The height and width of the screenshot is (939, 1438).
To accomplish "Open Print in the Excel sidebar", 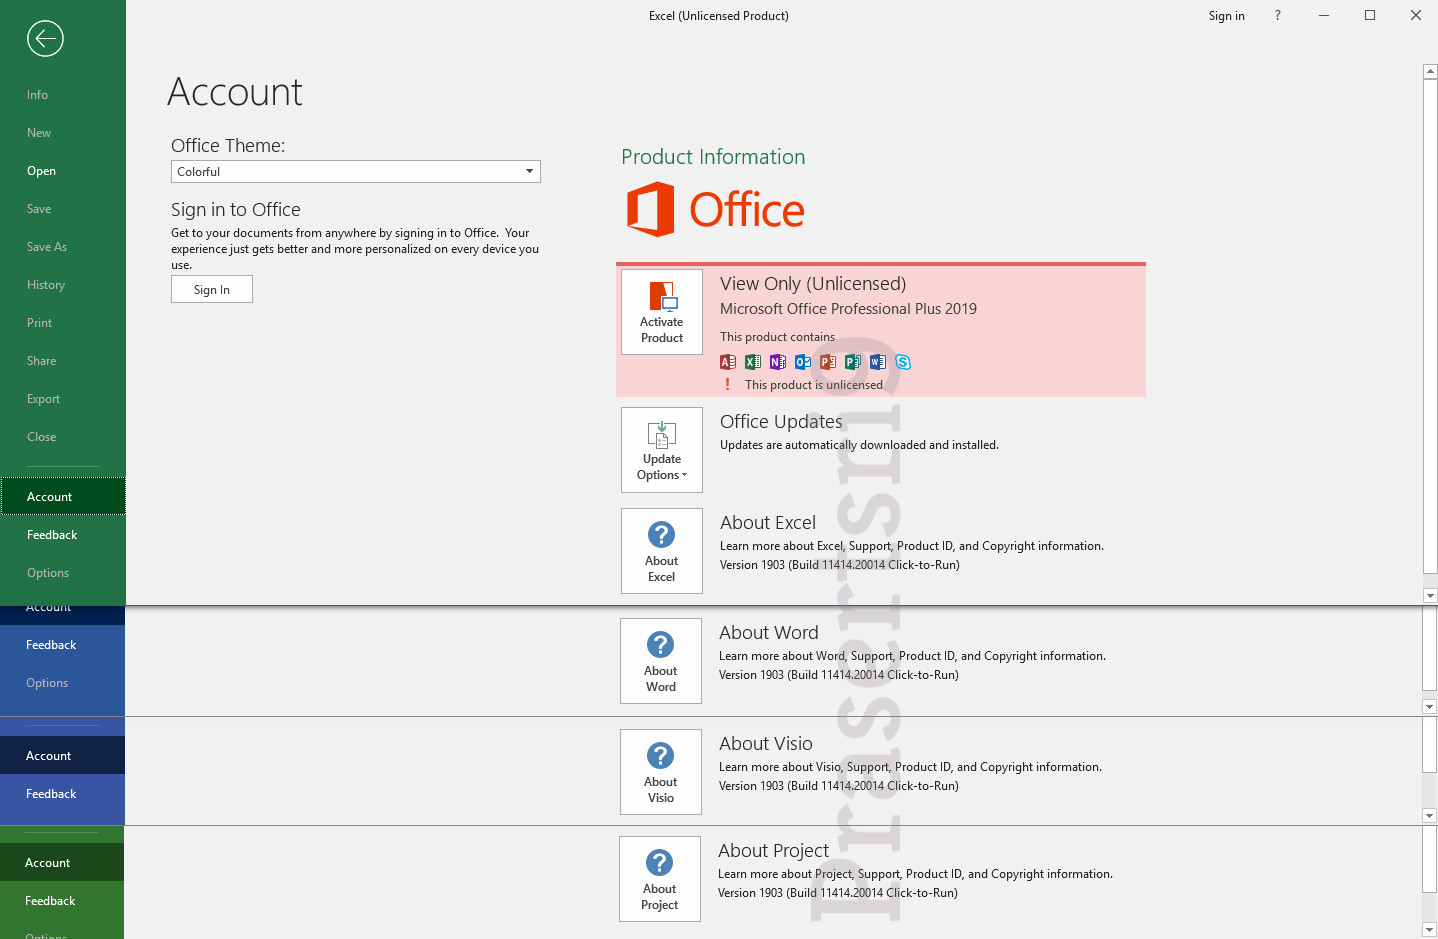I will click(63, 323).
